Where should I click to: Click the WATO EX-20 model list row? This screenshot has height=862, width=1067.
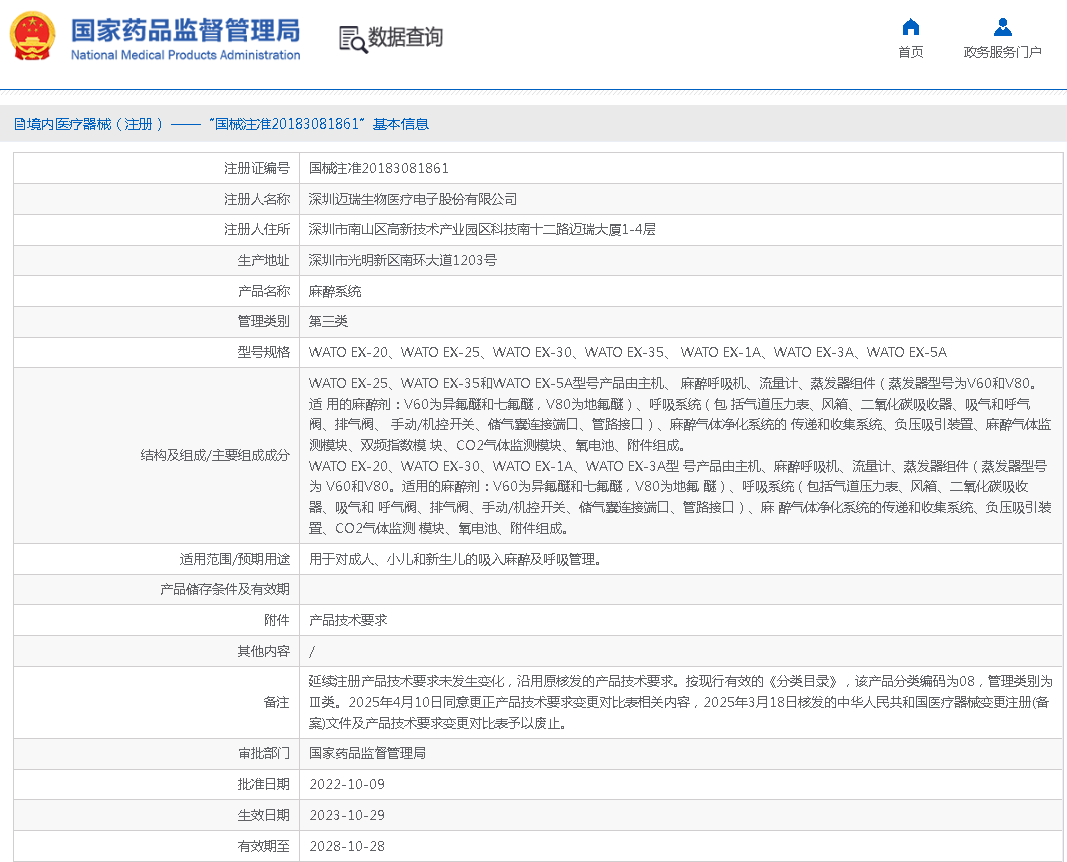pyautogui.click(x=627, y=353)
